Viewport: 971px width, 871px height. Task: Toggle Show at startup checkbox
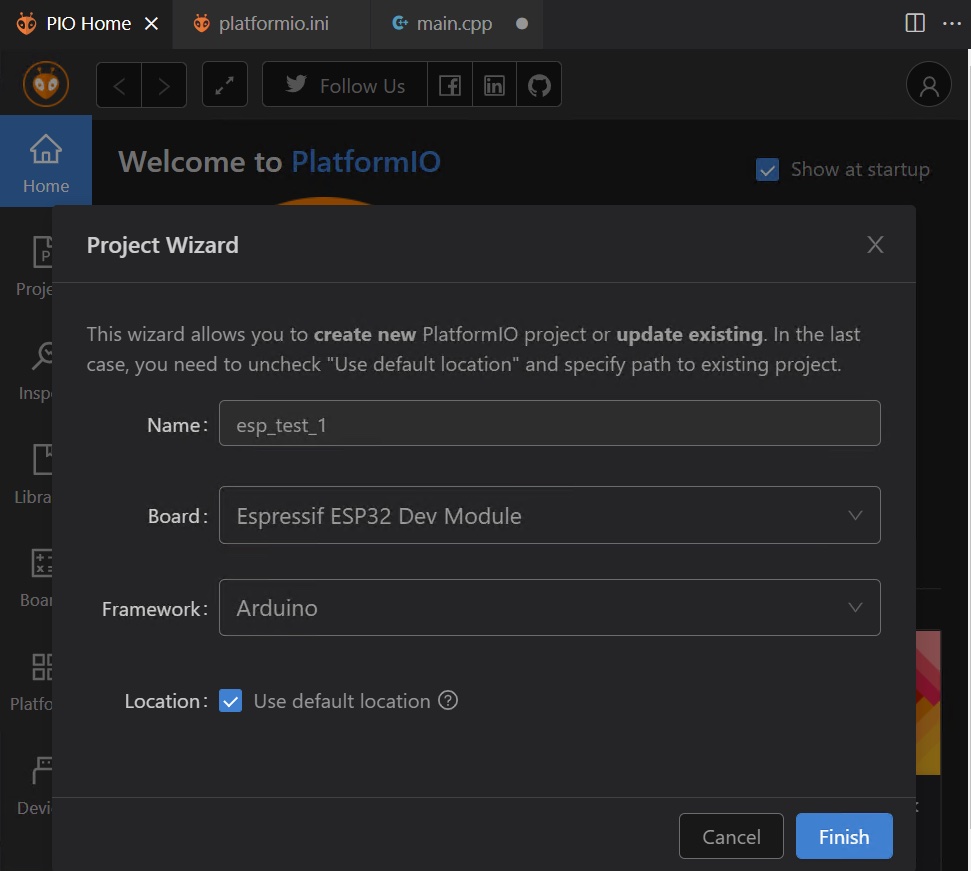click(767, 170)
